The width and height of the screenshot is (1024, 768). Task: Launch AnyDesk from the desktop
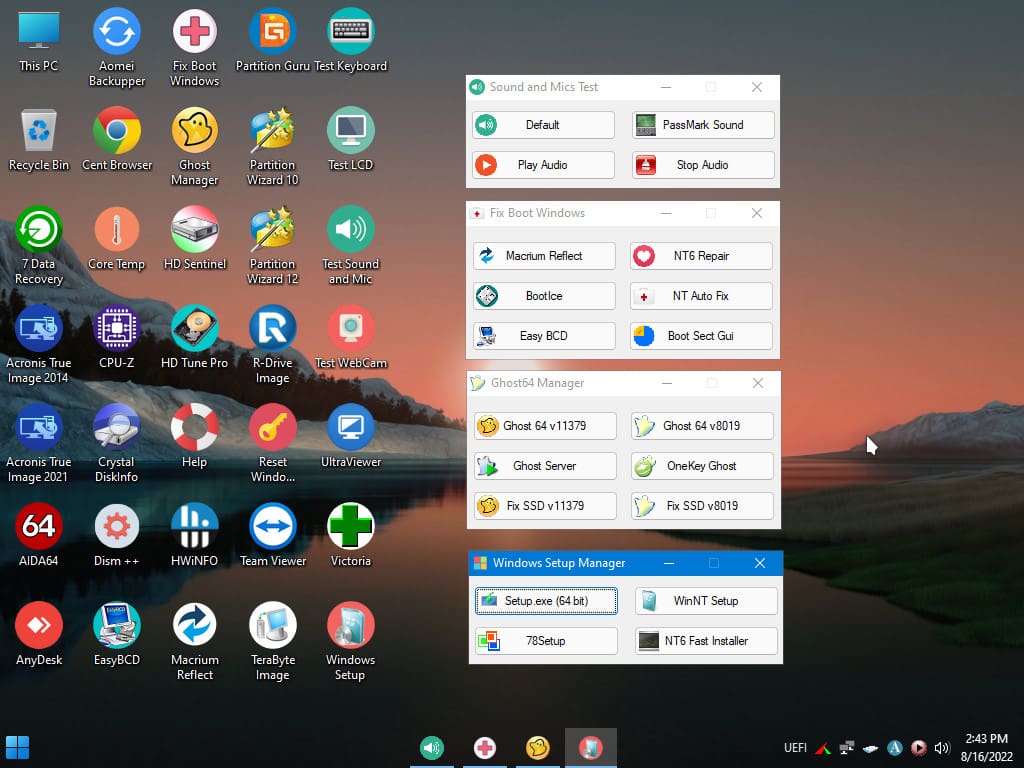[39, 627]
